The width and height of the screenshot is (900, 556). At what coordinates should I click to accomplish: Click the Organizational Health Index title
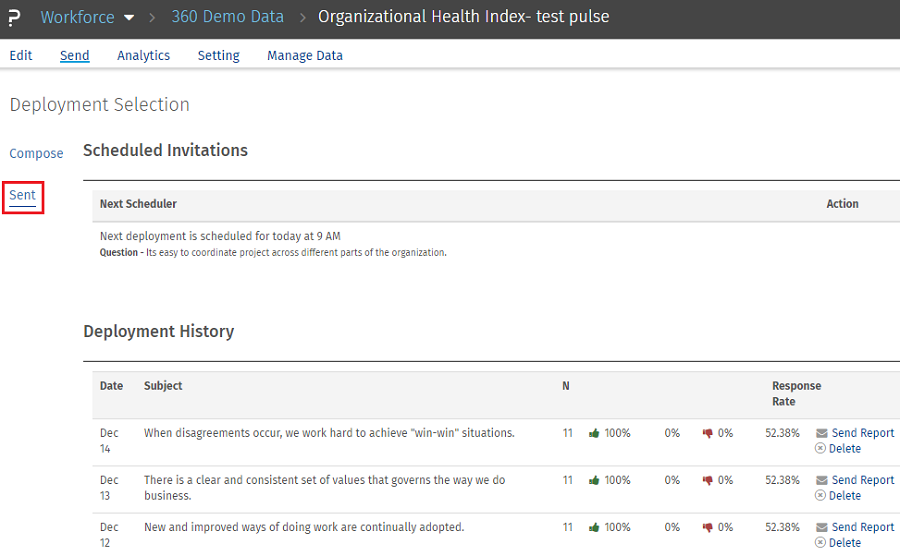[463, 17]
